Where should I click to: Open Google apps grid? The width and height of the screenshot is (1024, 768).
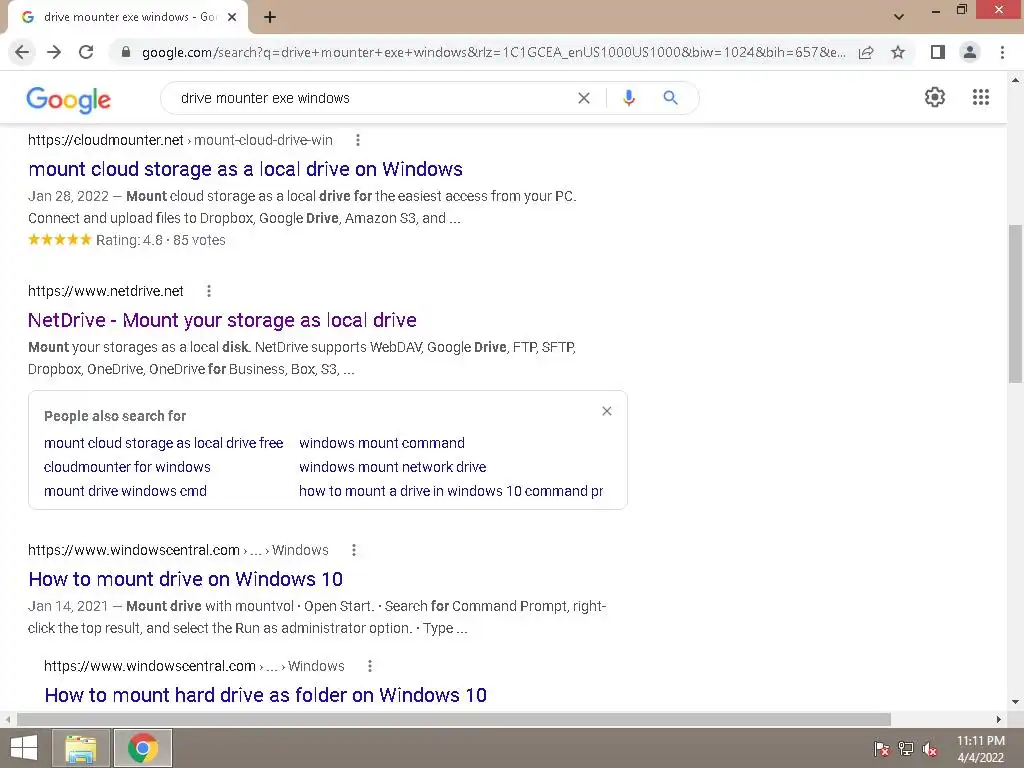pyautogui.click(x=981, y=97)
